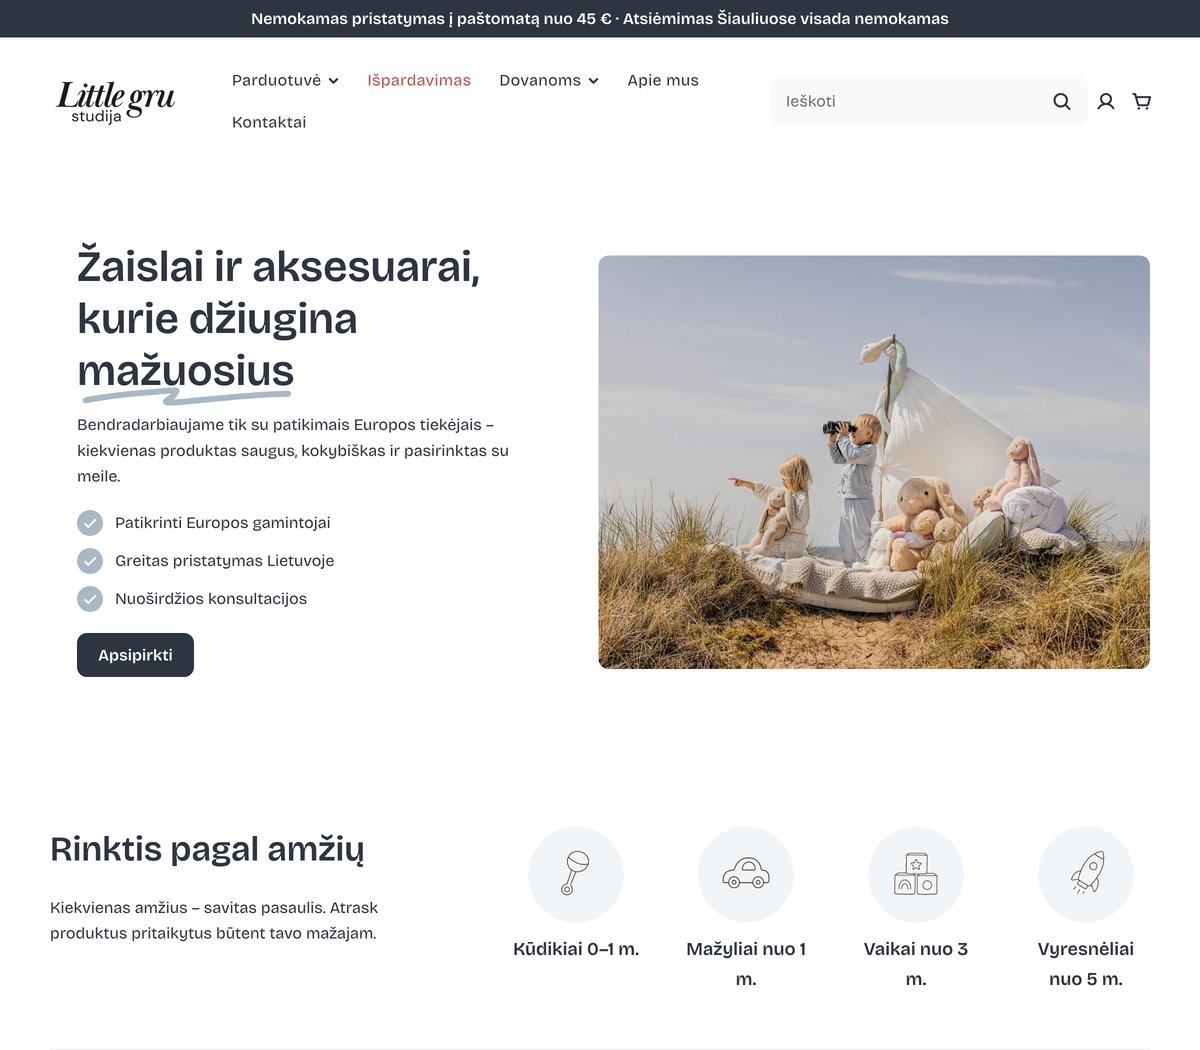The image size is (1200, 1050).
Task: Click paragraph starting Bendradarbiaujame tik su patikimais
Action: pos(293,450)
